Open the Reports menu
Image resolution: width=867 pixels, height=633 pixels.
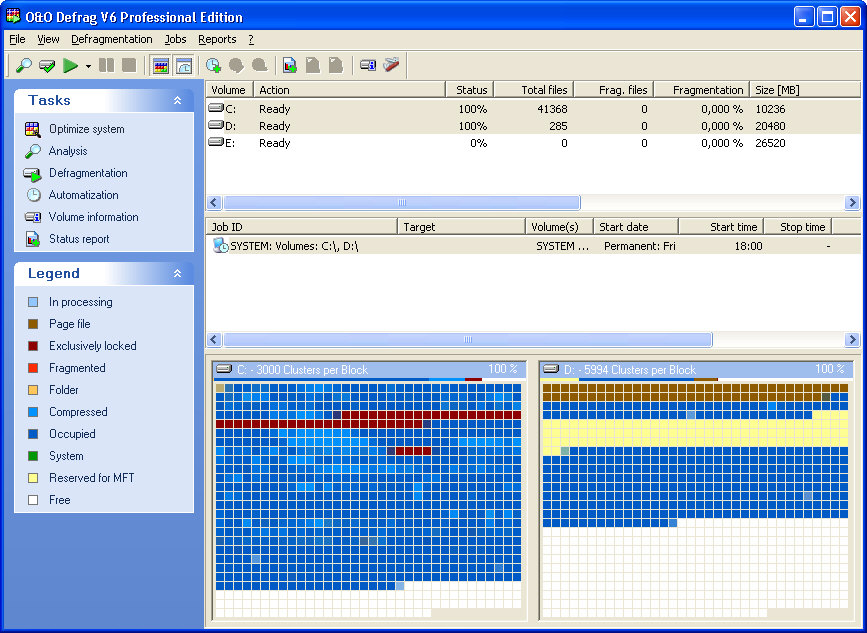217,39
